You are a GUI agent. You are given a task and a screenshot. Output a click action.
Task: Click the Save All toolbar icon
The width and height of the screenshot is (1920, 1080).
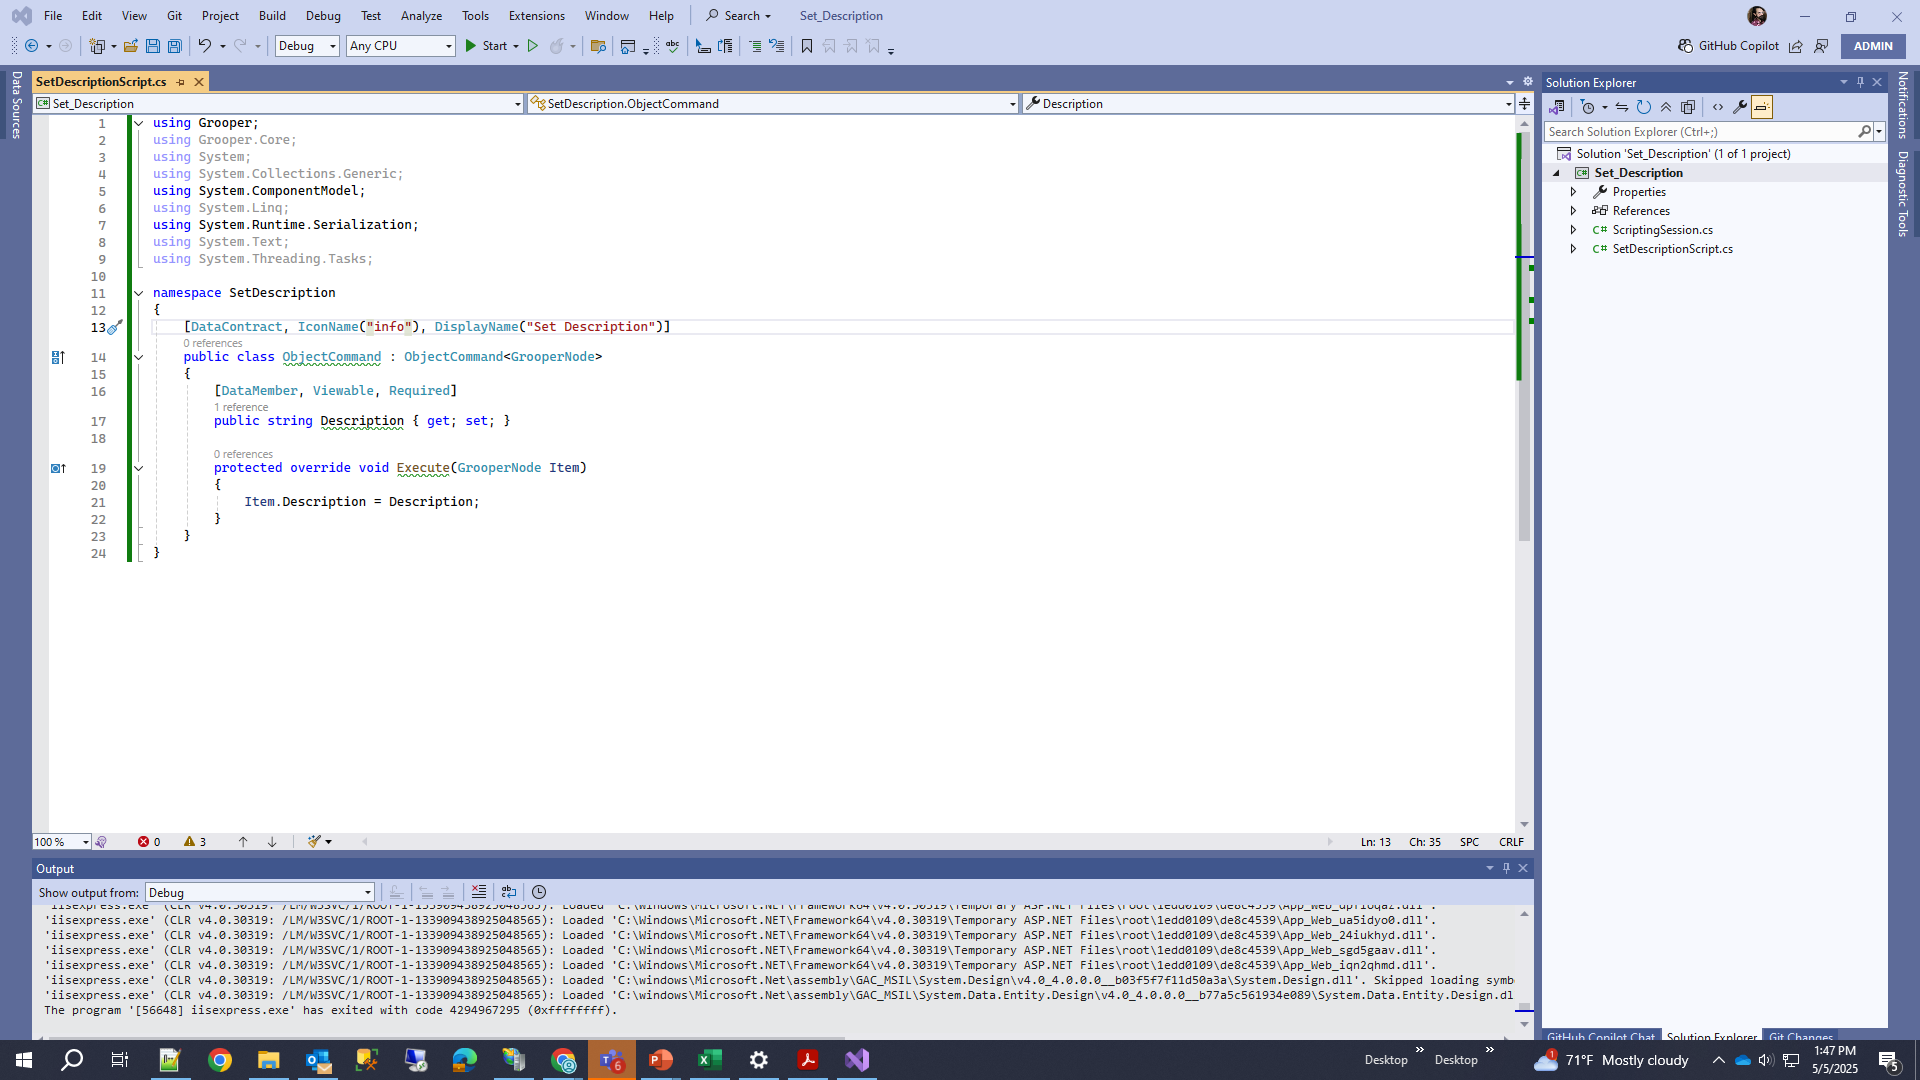point(175,46)
